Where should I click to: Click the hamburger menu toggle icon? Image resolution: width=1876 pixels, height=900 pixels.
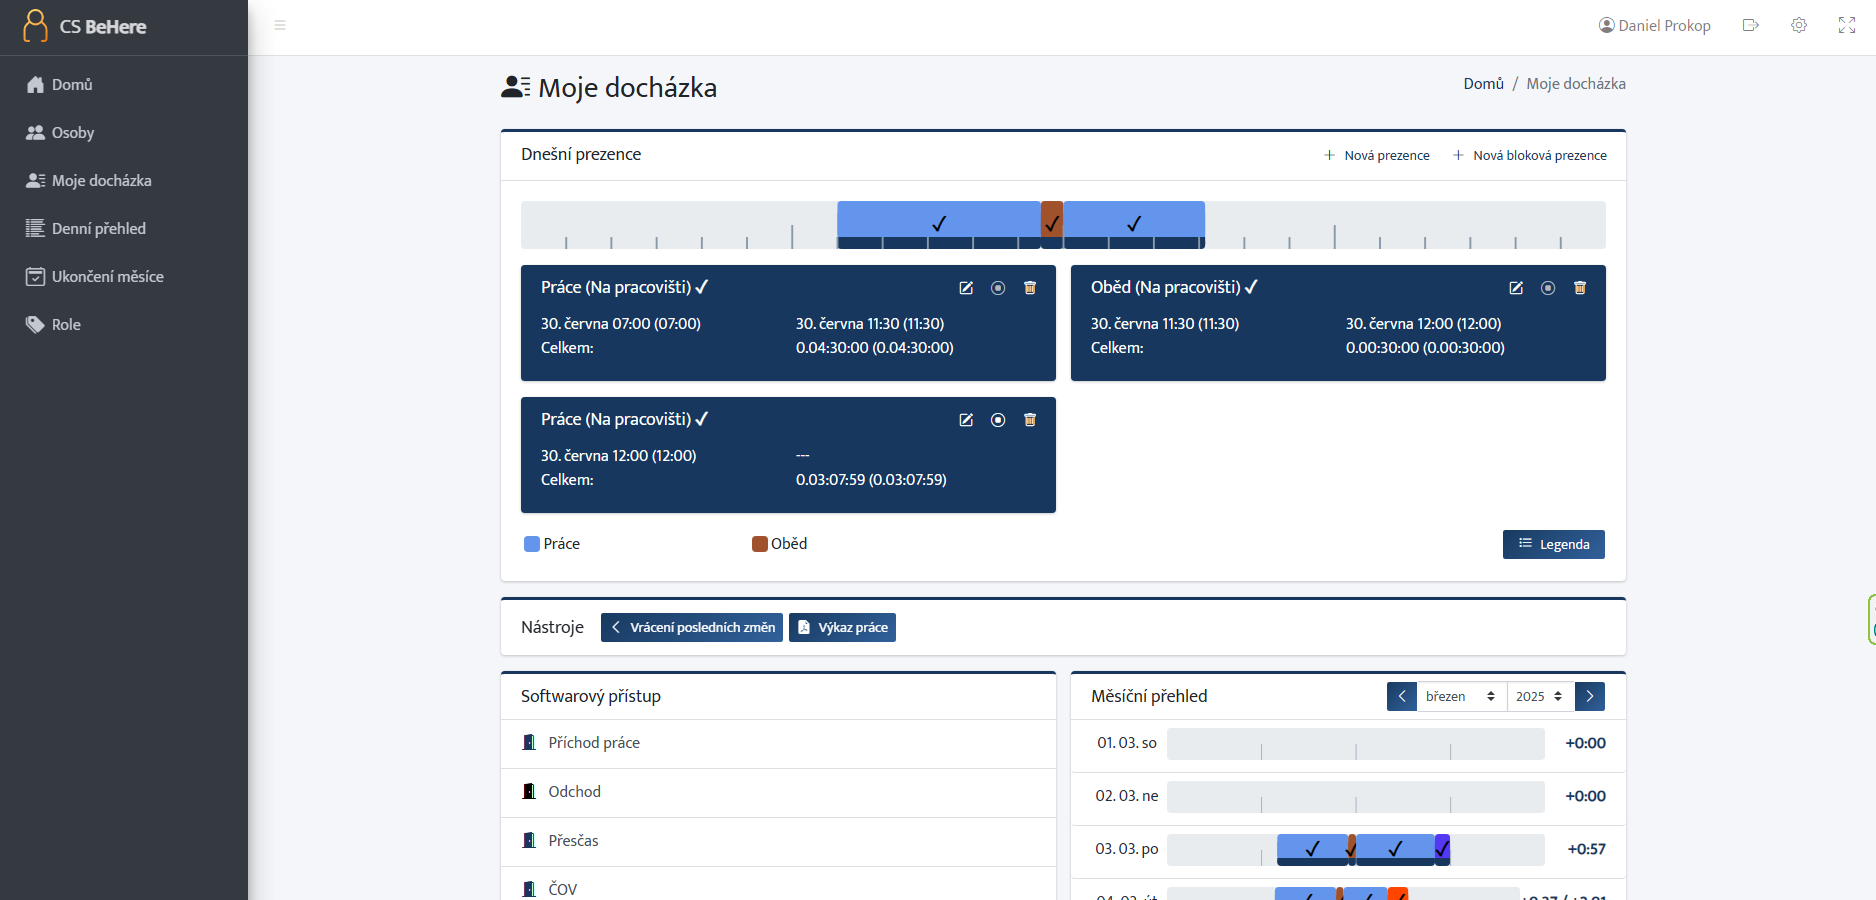(280, 25)
